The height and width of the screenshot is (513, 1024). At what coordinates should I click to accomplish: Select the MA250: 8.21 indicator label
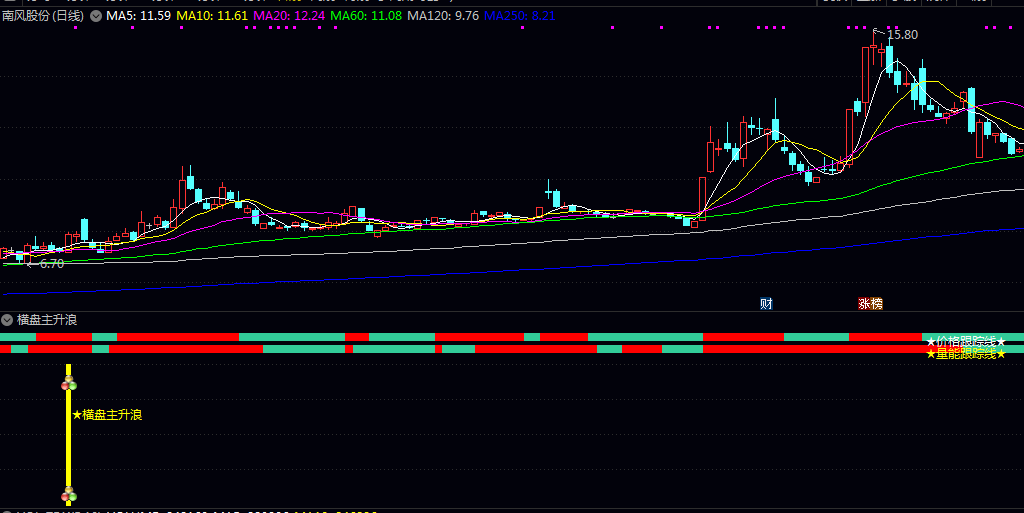520,16
